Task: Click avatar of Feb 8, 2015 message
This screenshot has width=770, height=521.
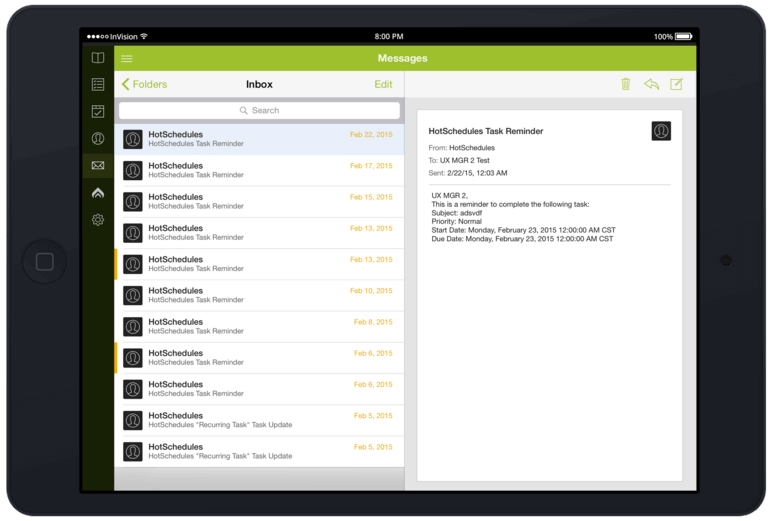Action: 133,327
